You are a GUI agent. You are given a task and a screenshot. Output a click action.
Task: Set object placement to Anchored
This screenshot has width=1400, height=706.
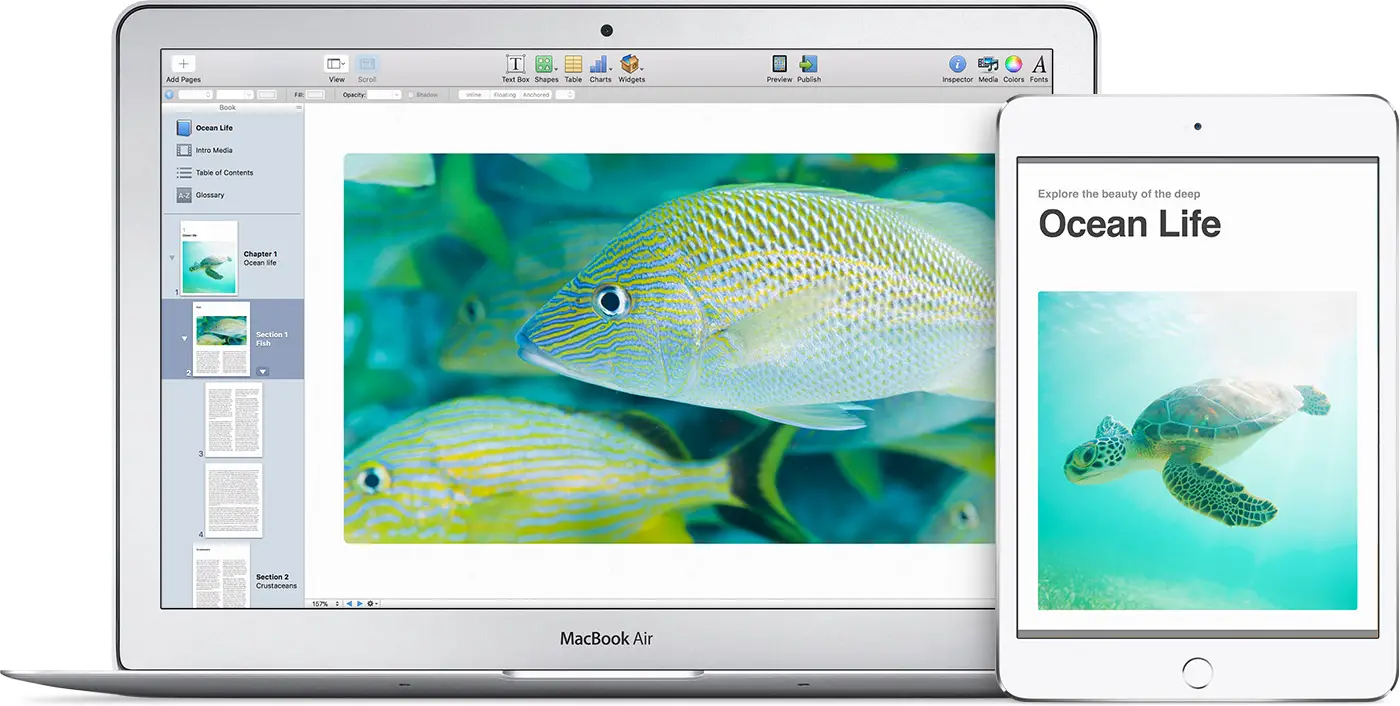(x=536, y=94)
